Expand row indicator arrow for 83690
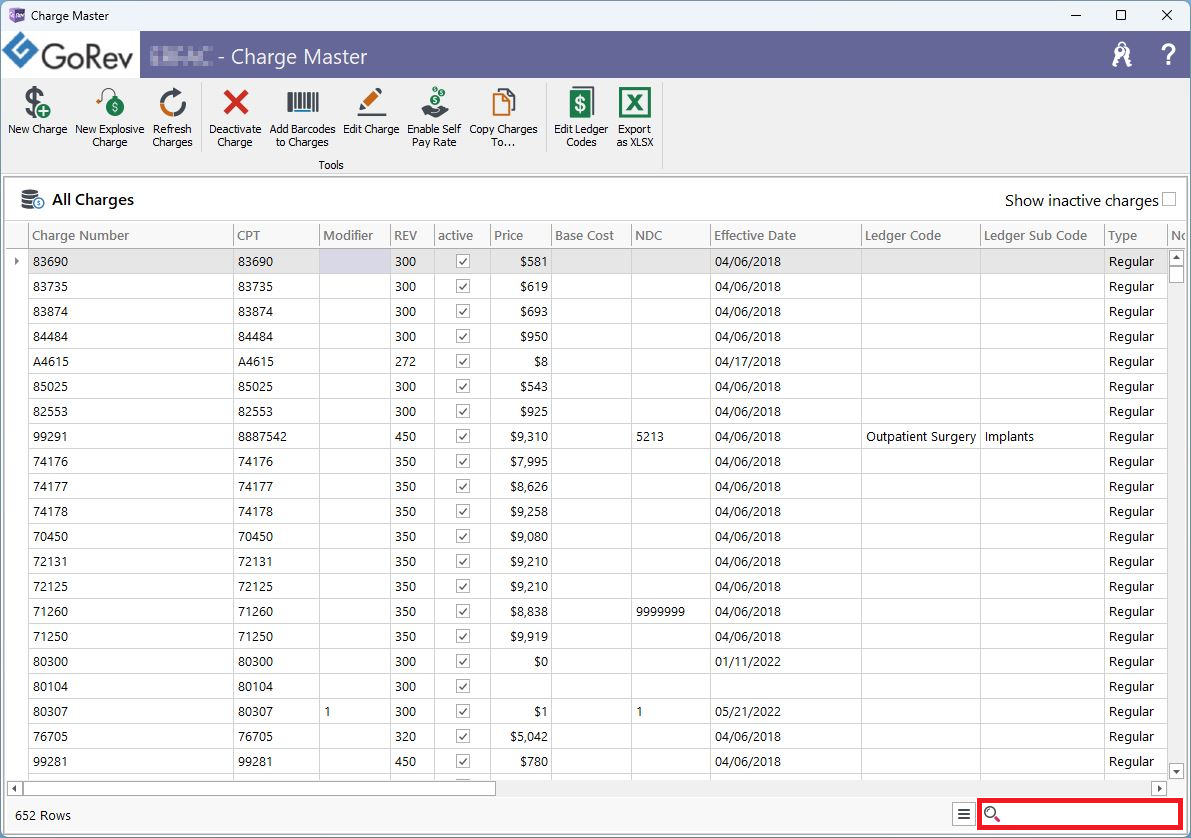 tap(17, 261)
